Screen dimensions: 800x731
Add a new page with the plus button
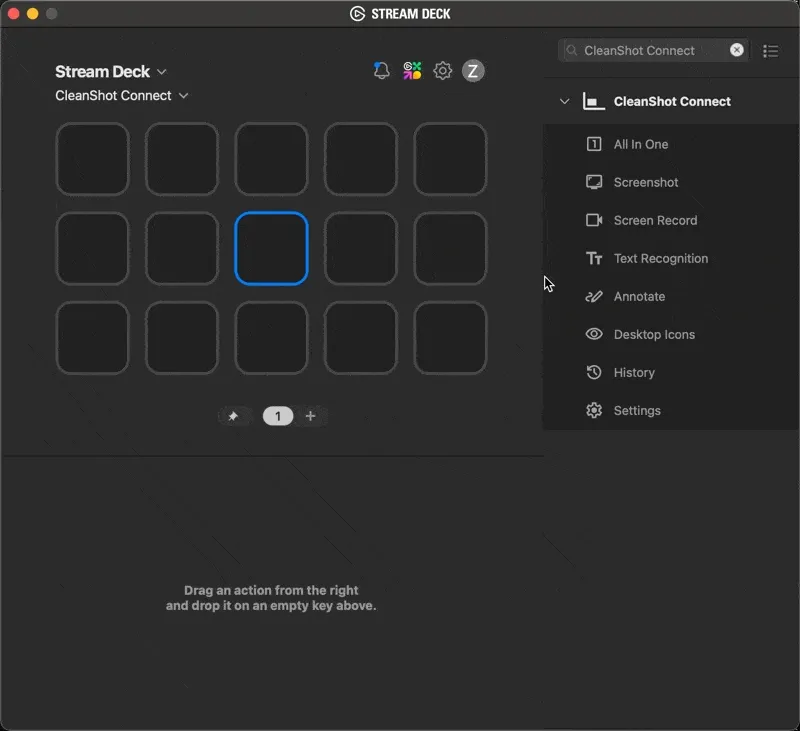click(x=311, y=415)
